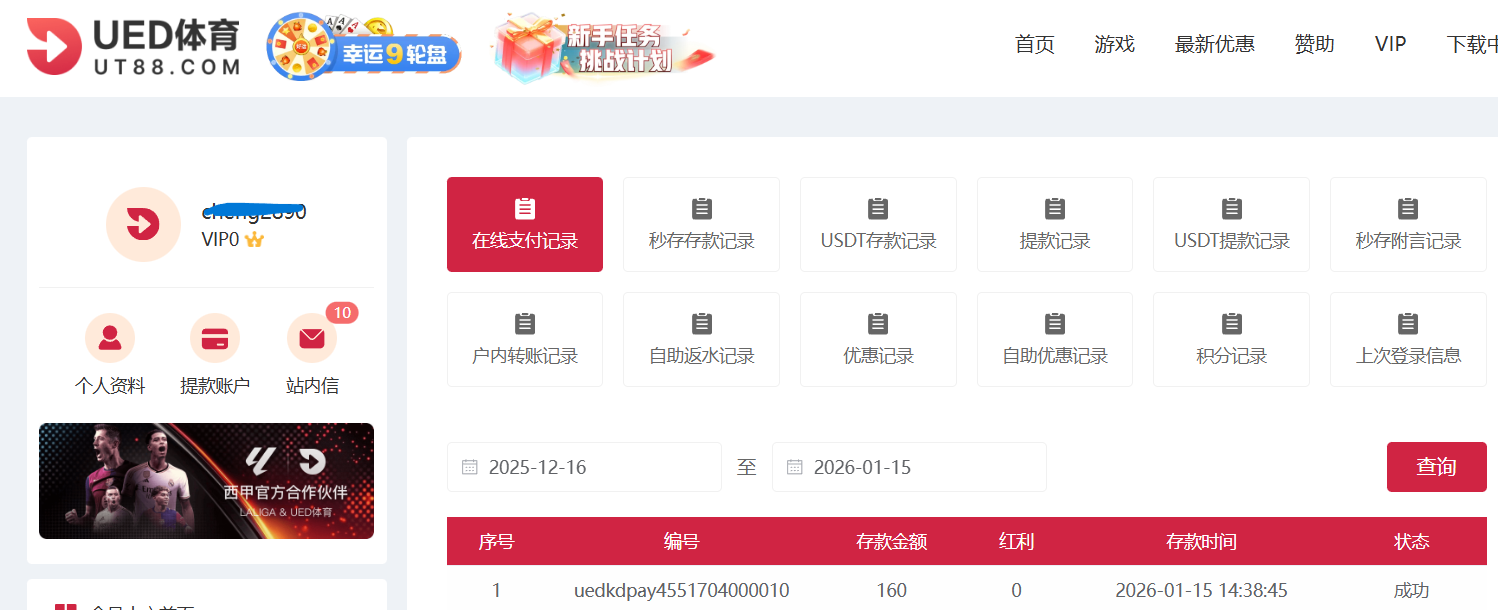The image size is (1498, 610).
Task: Open the 站内信 envelope with 10 unread
Action: tap(311, 338)
